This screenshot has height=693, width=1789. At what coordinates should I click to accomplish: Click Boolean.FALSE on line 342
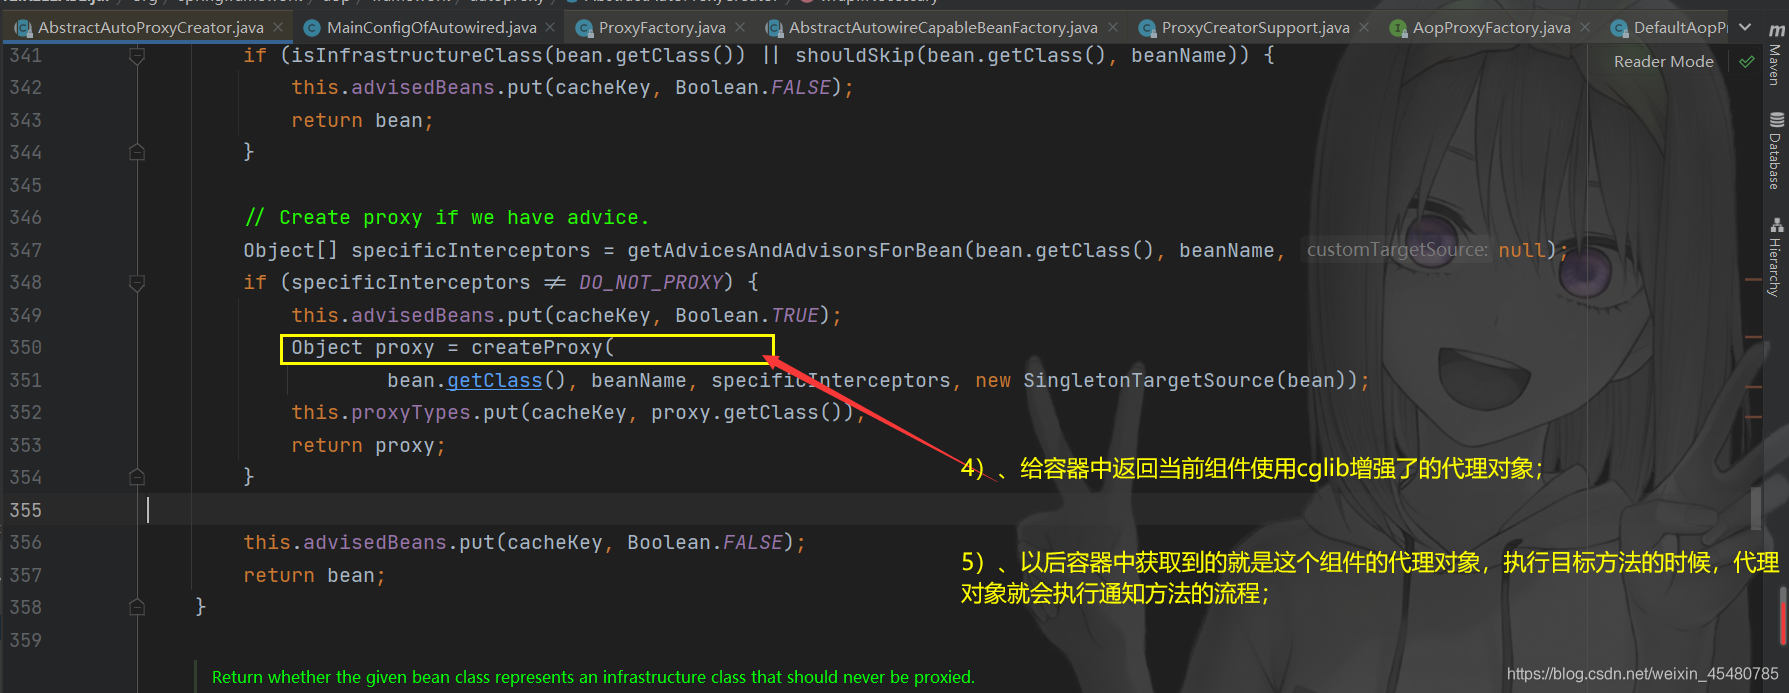pos(753,87)
